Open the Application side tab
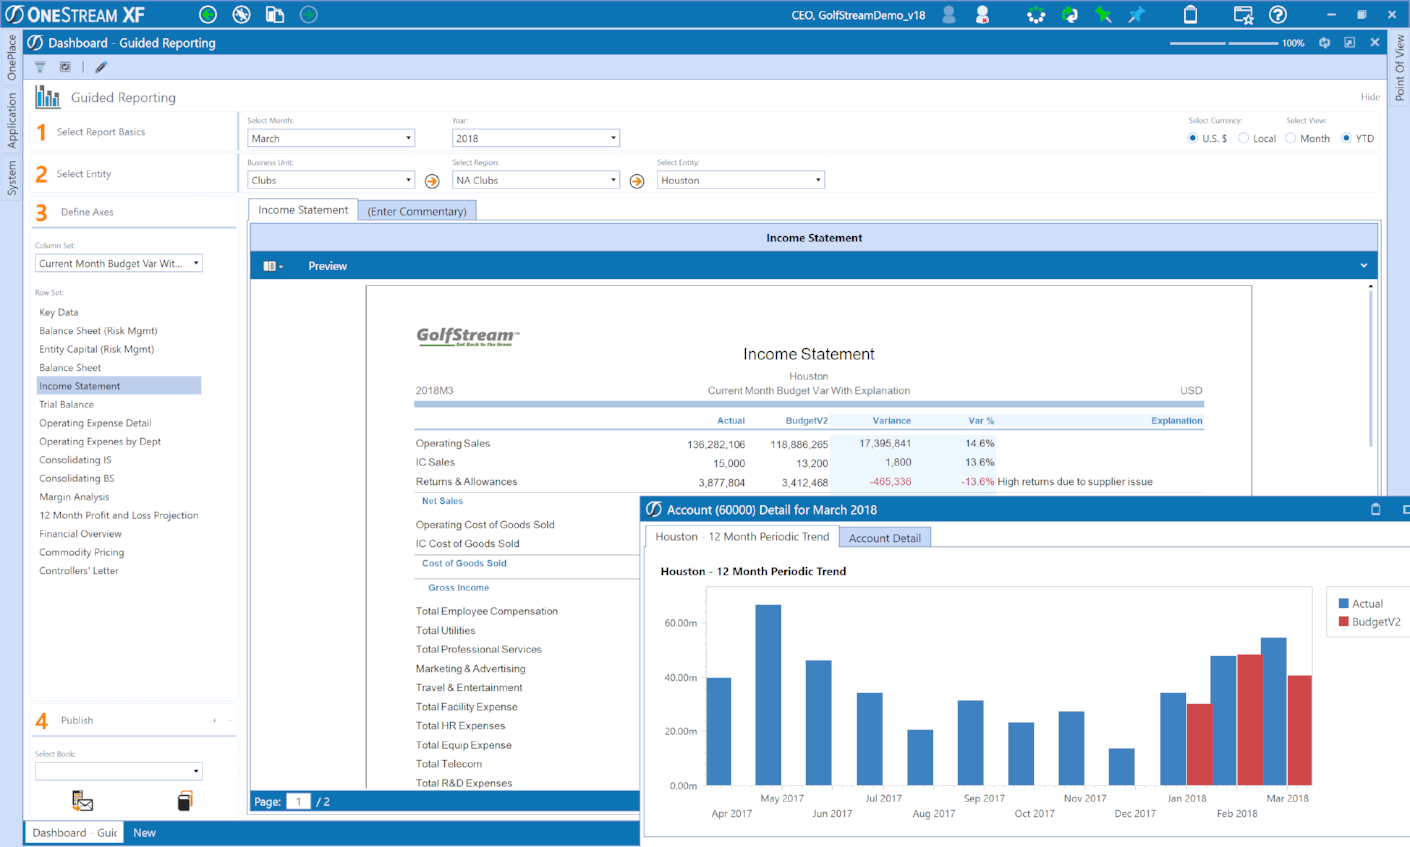 tap(12, 121)
